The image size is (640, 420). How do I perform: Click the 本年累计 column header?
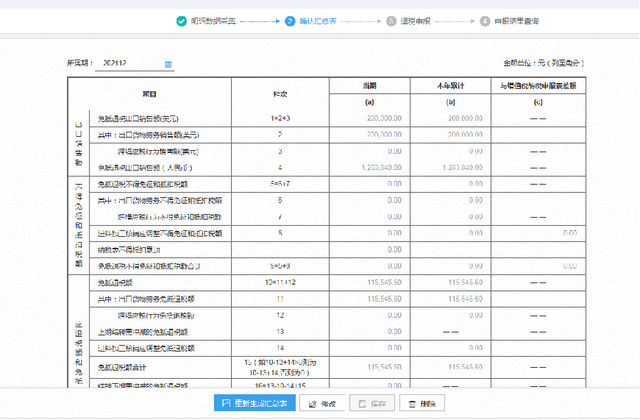451,86
